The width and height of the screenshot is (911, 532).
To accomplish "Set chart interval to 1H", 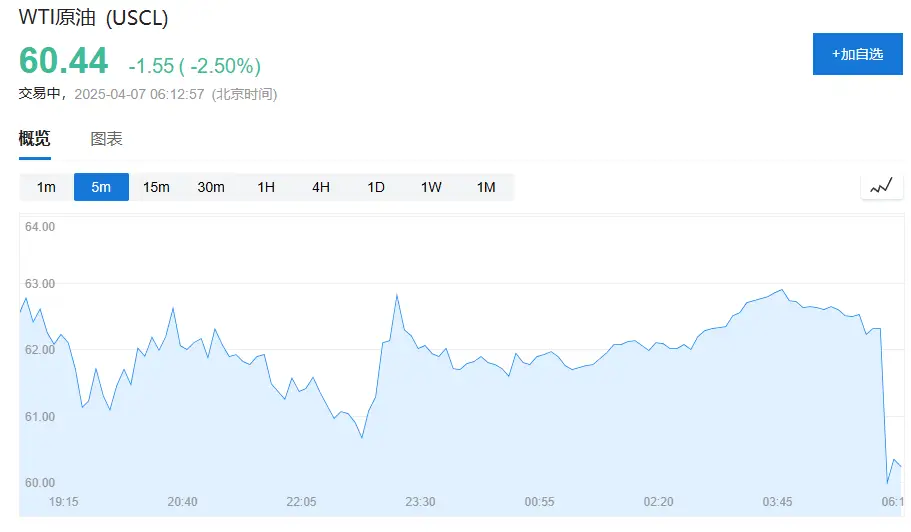I will click(x=266, y=187).
